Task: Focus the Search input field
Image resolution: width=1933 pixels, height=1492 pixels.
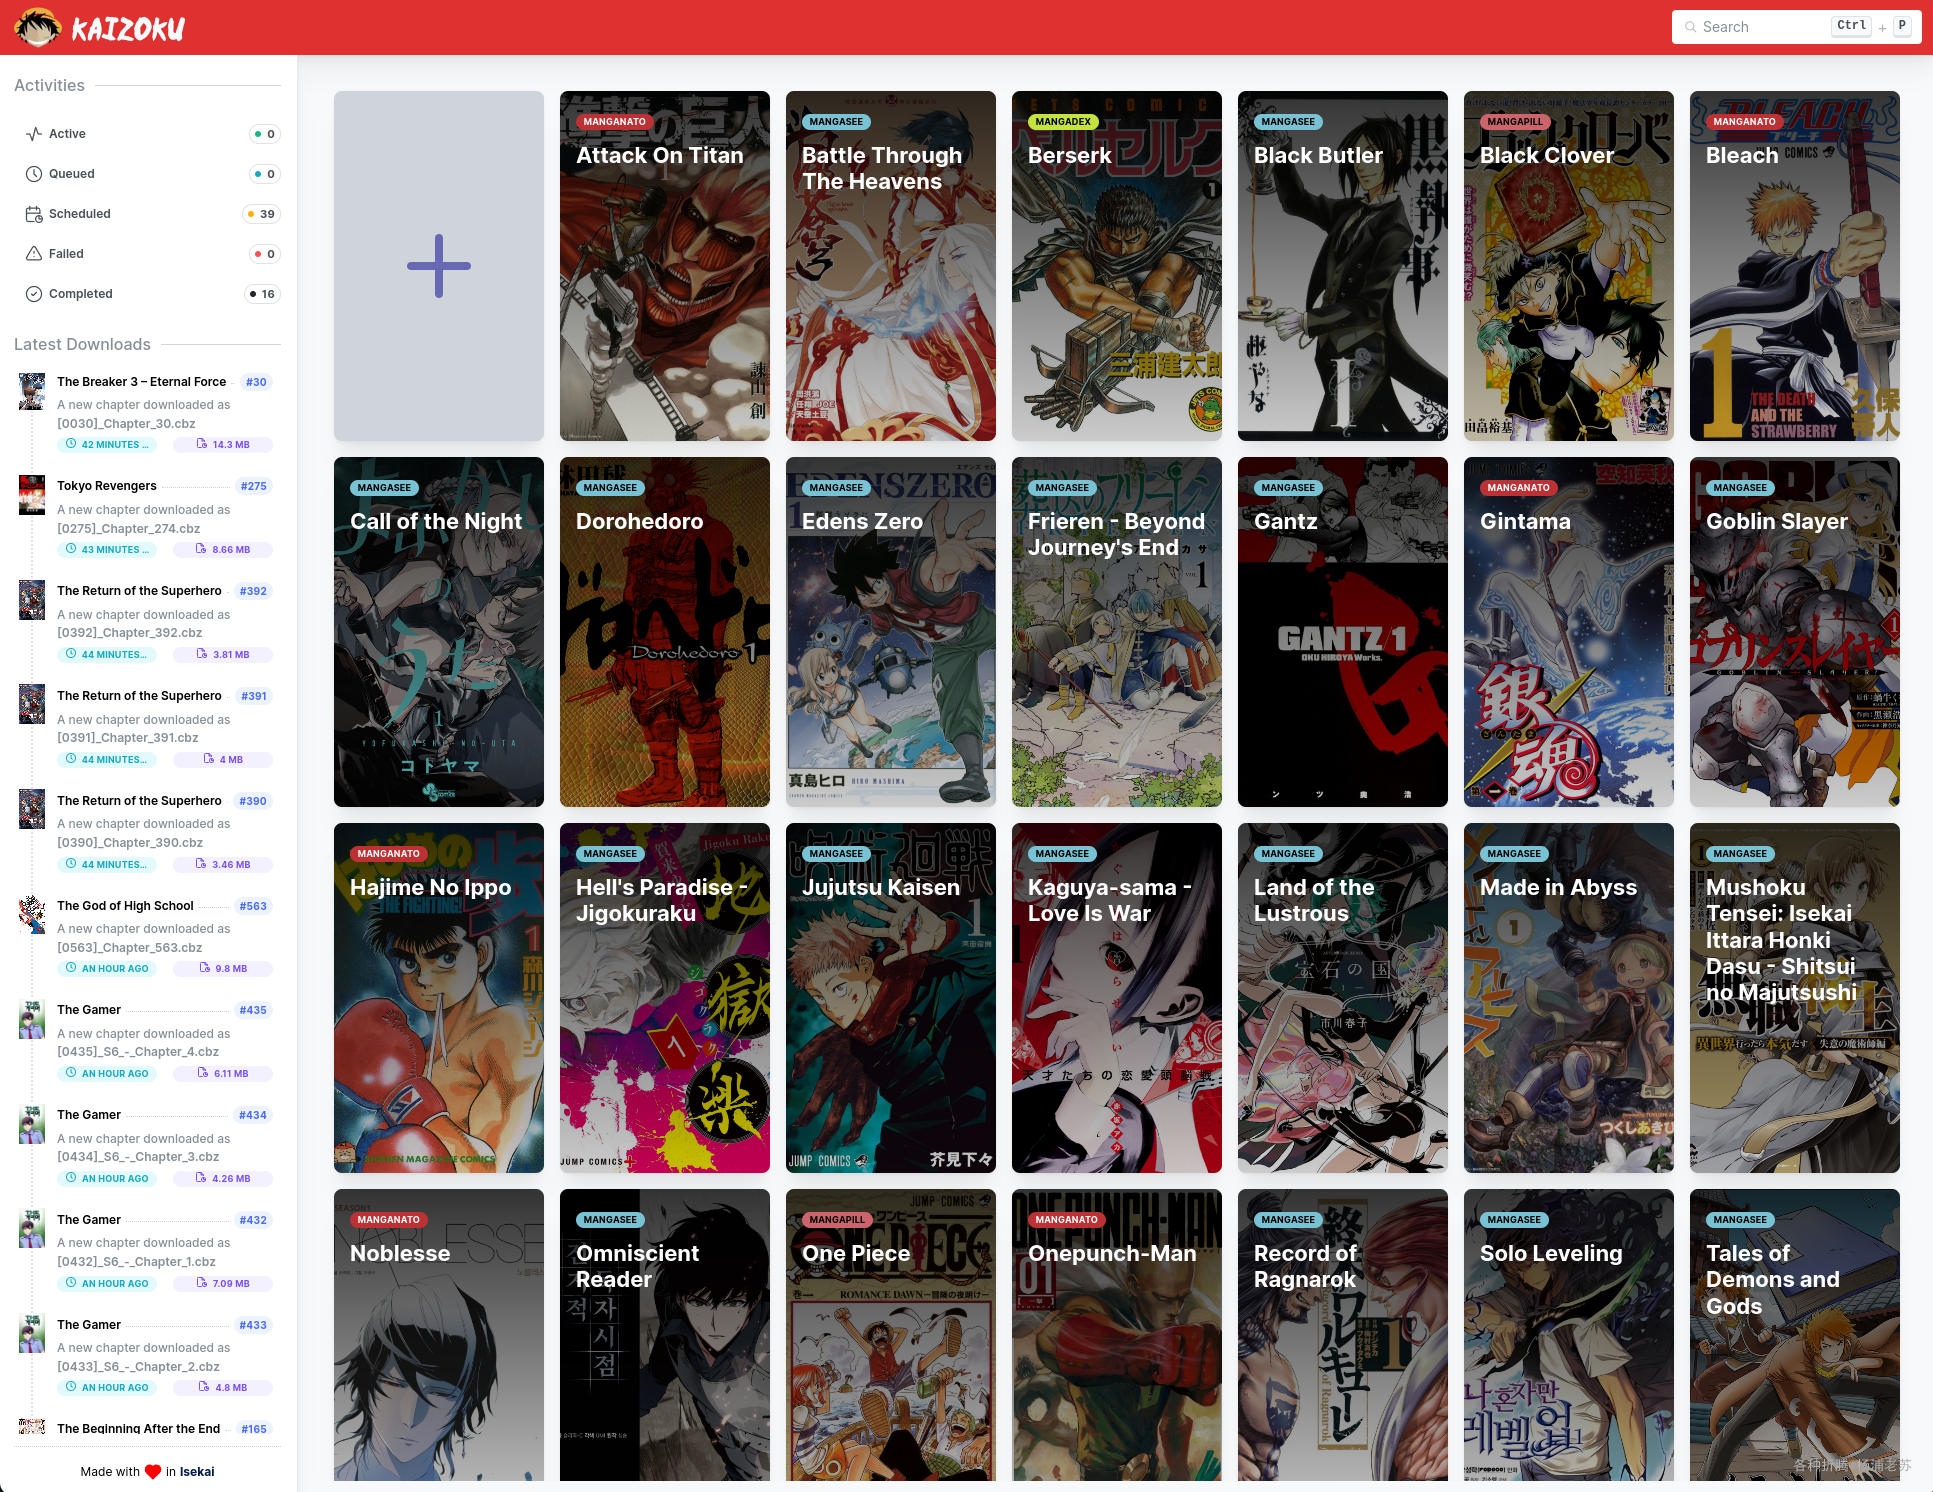Action: coord(1760,27)
